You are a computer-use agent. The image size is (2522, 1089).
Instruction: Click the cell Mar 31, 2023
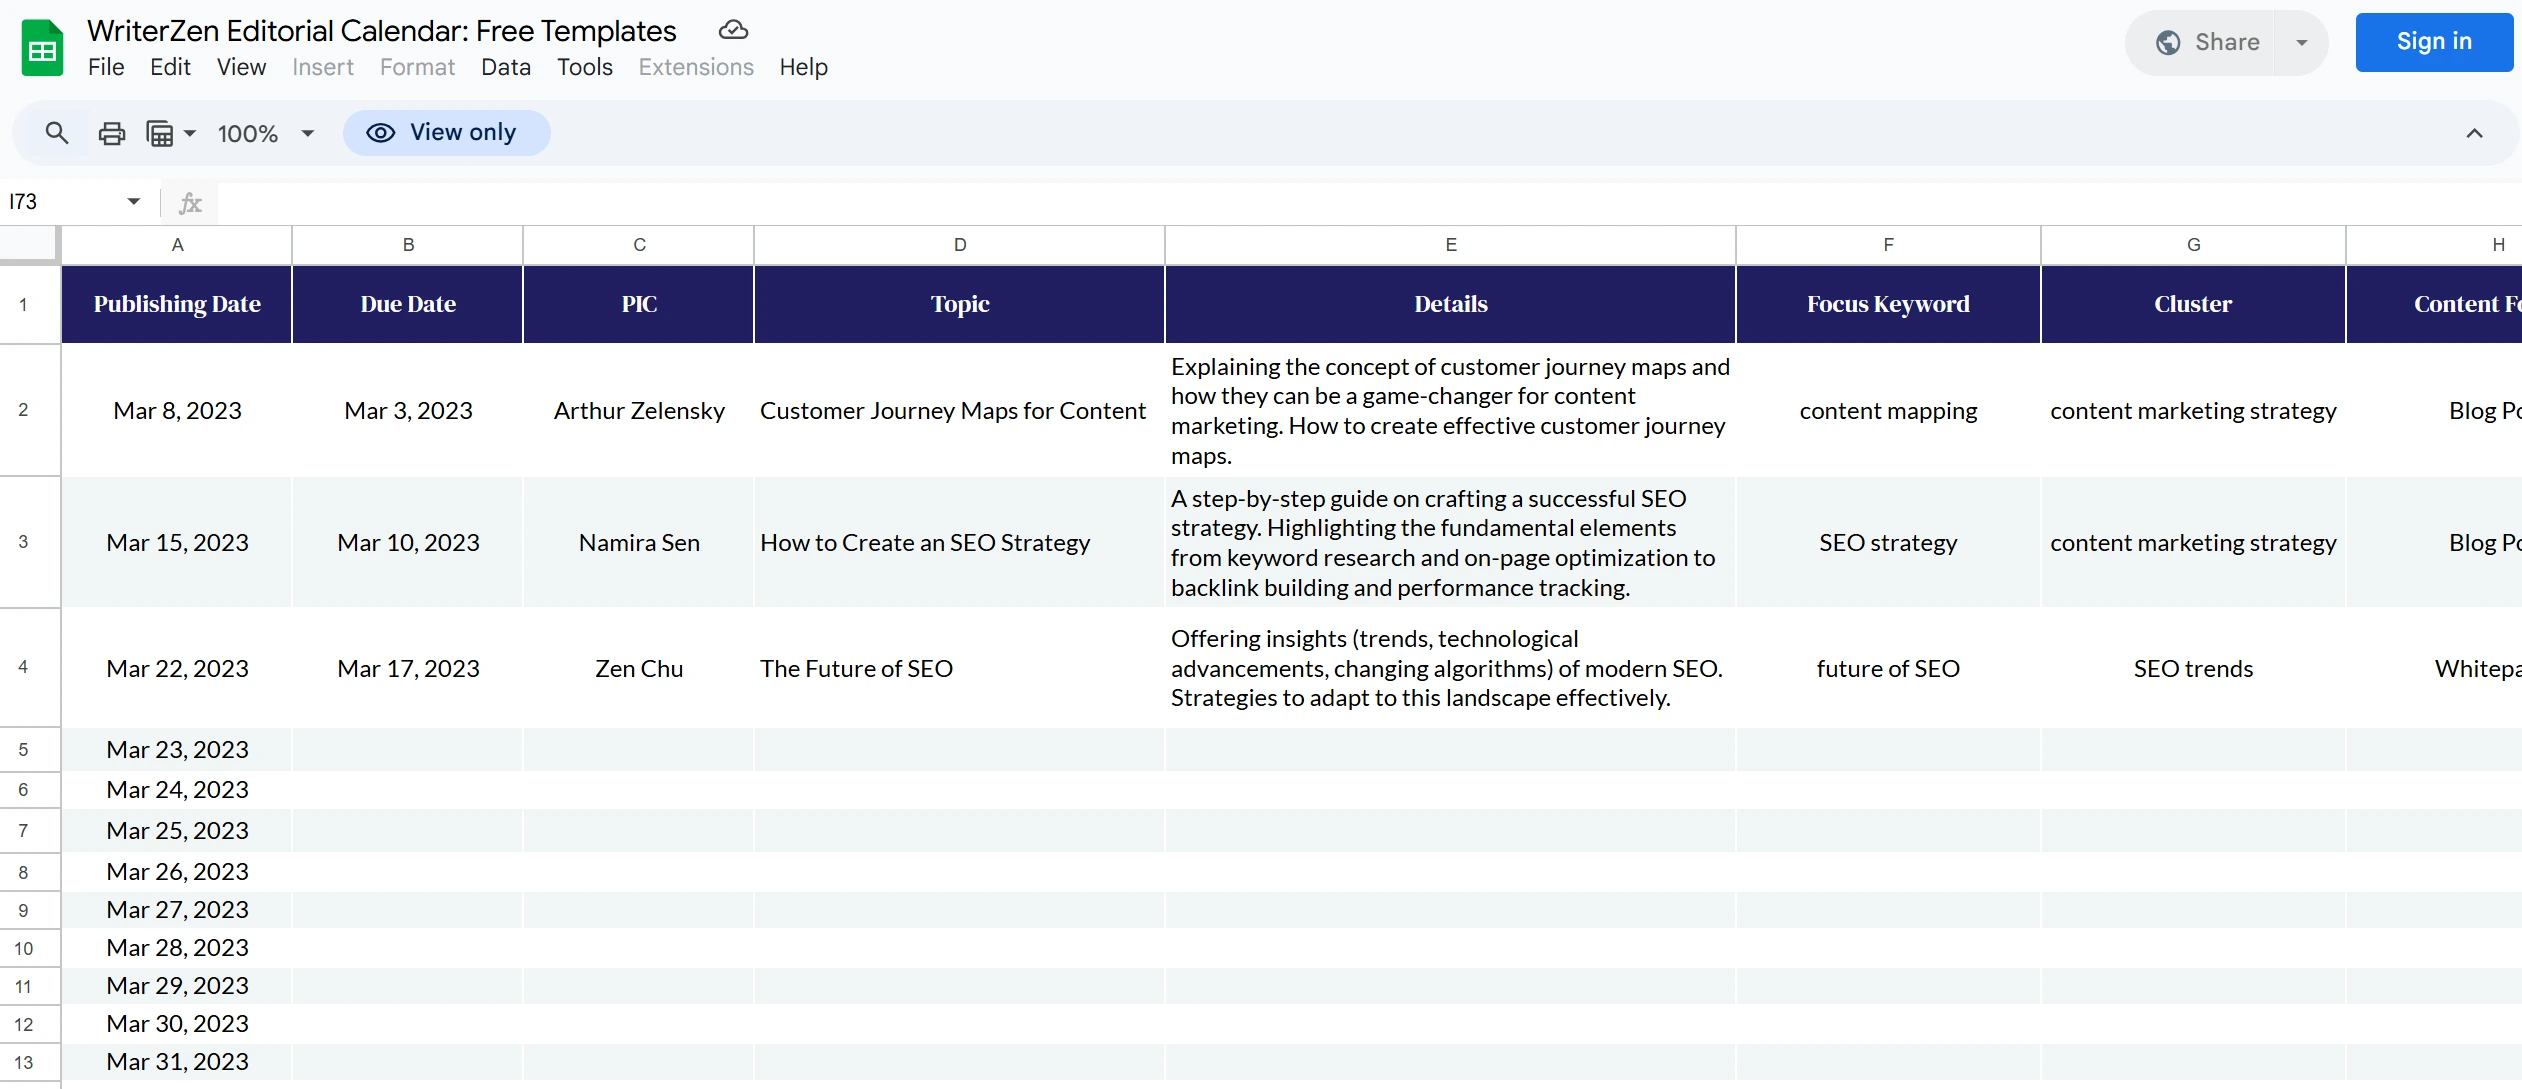click(177, 1062)
